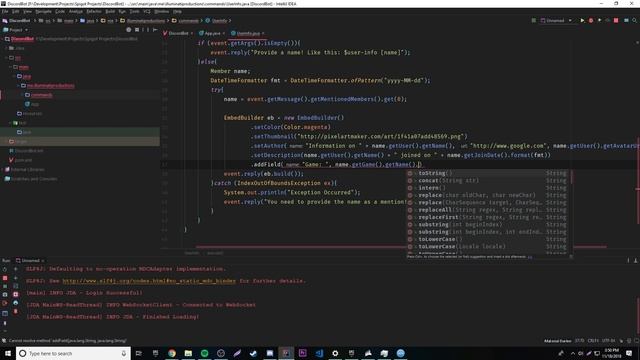Click the taskbar clock showing date and time
640x360 pixels.
[x=611, y=353]
